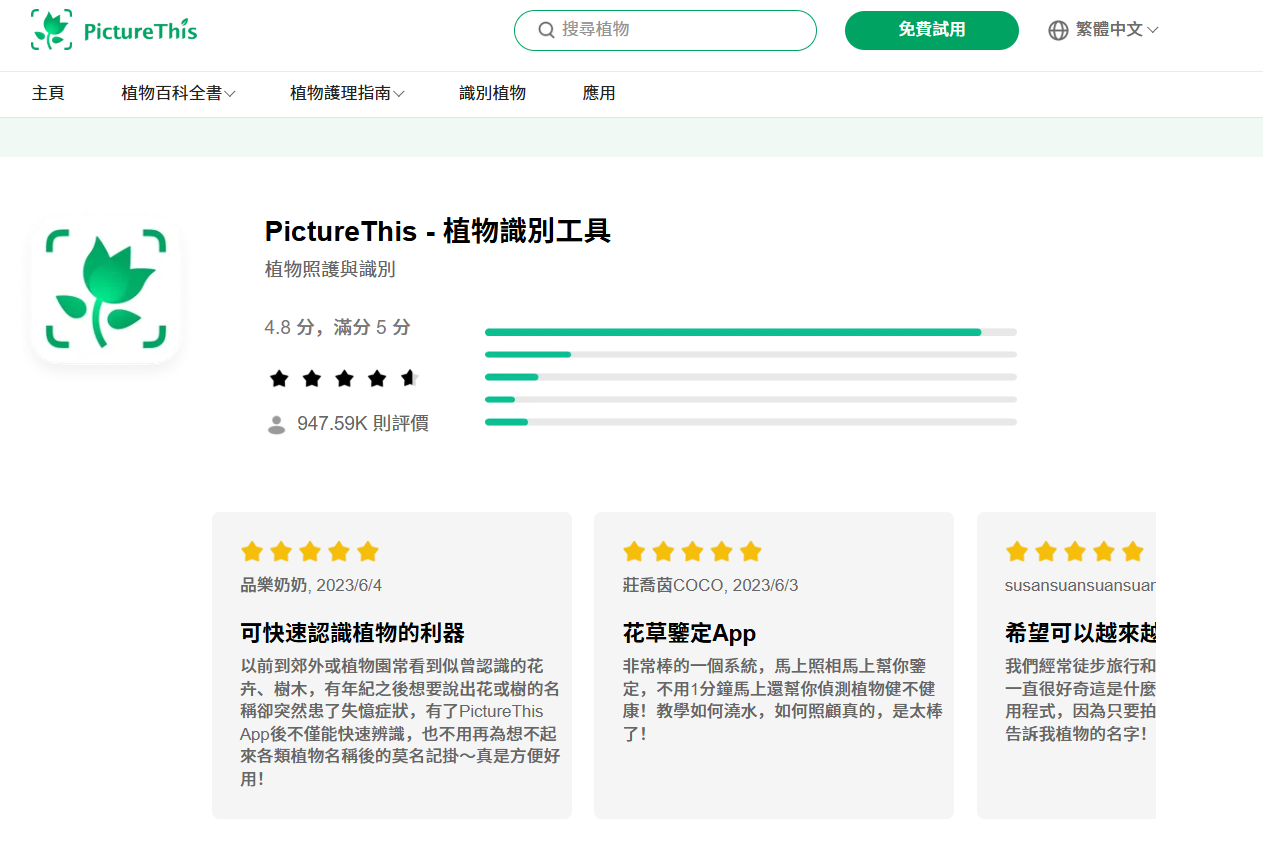
Task: Click the 免費試用 button
Action: pos(932,30)
